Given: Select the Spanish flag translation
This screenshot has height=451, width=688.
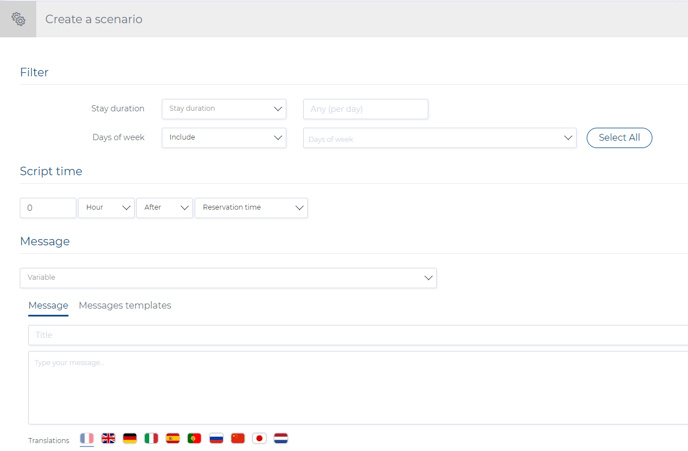Looking at the screenshot, I should click(173, 438).
